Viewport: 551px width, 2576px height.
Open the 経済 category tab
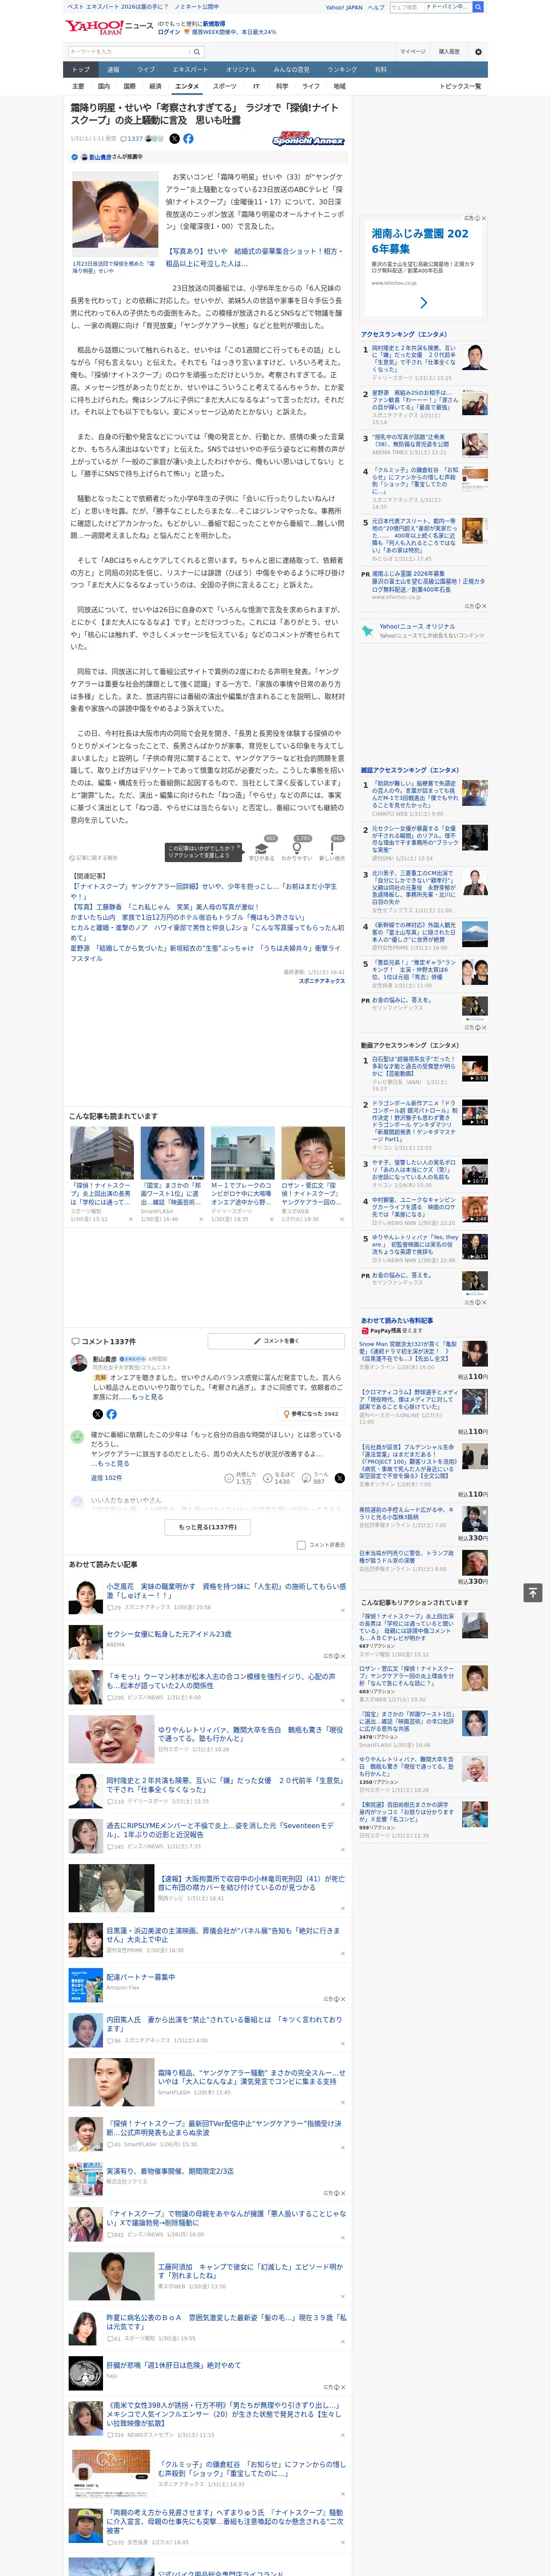pos(155,86)
